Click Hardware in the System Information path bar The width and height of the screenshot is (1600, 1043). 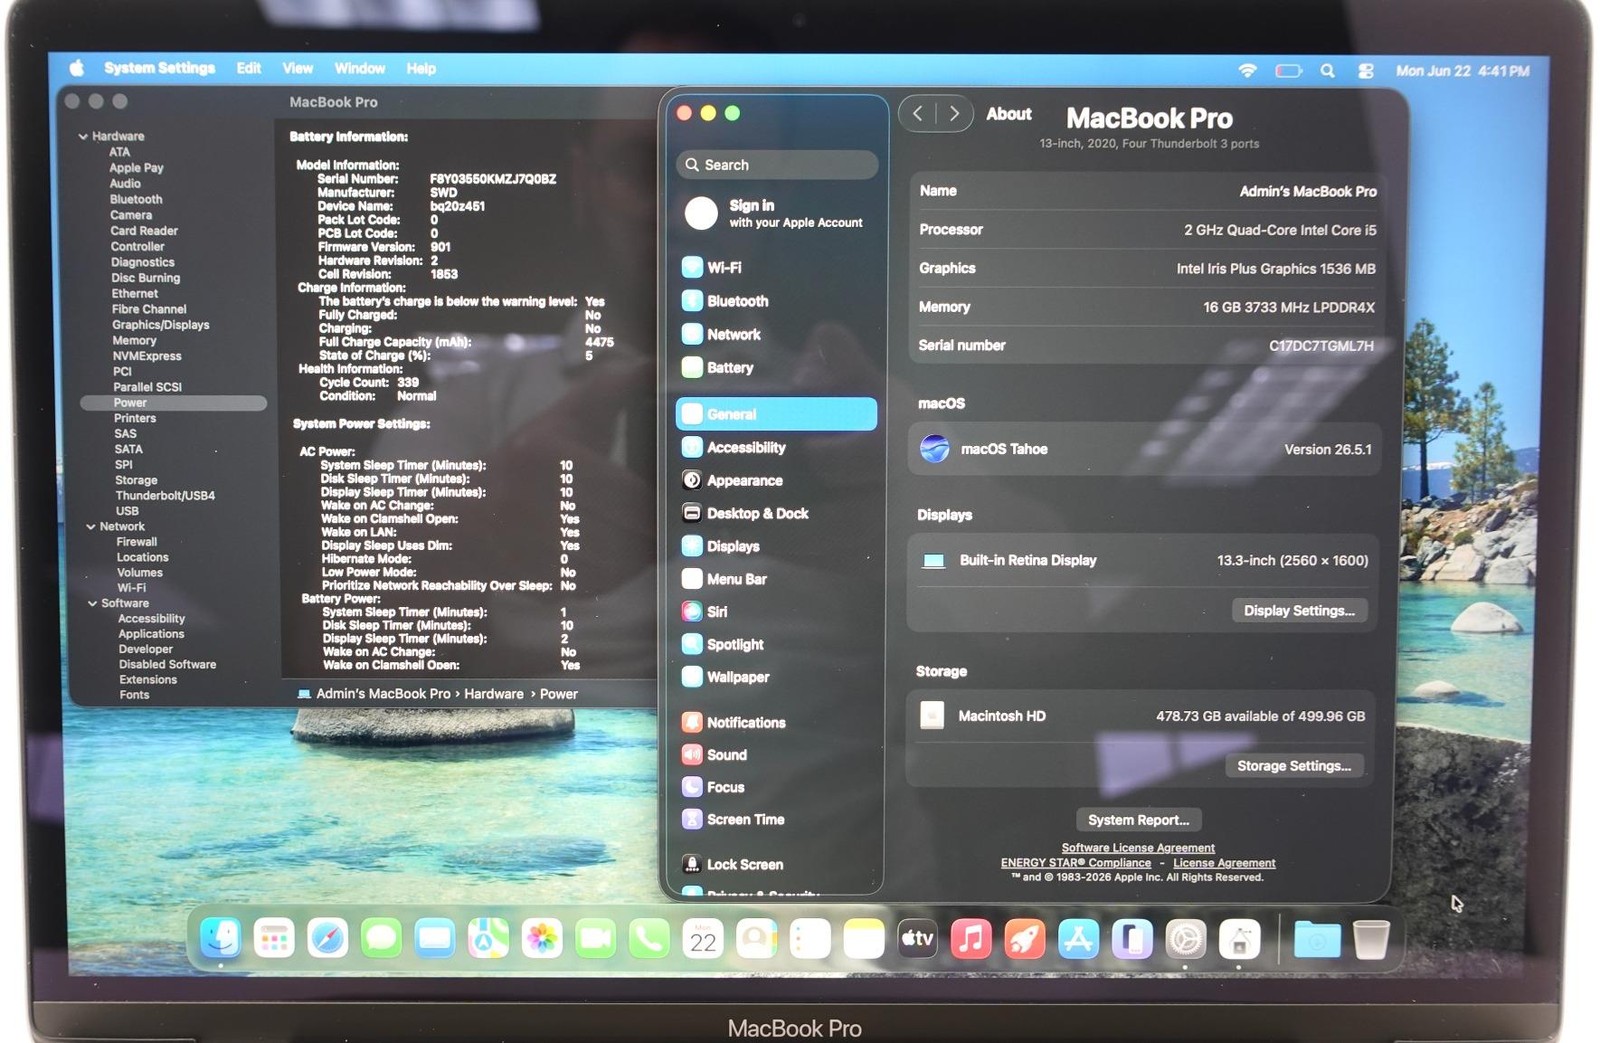[x=493, y=693]
